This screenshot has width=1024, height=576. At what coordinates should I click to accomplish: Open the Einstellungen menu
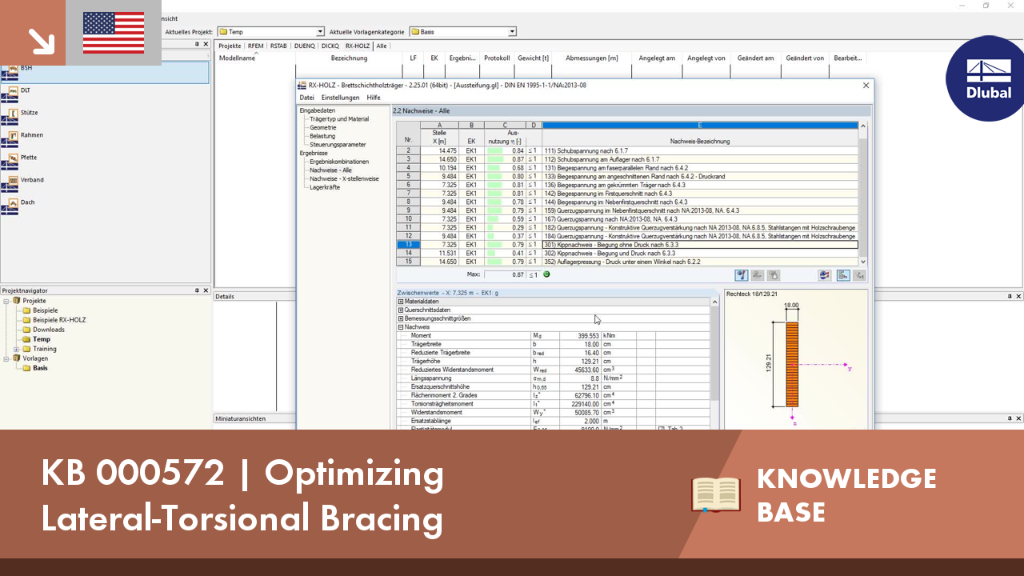coord(340,97)
